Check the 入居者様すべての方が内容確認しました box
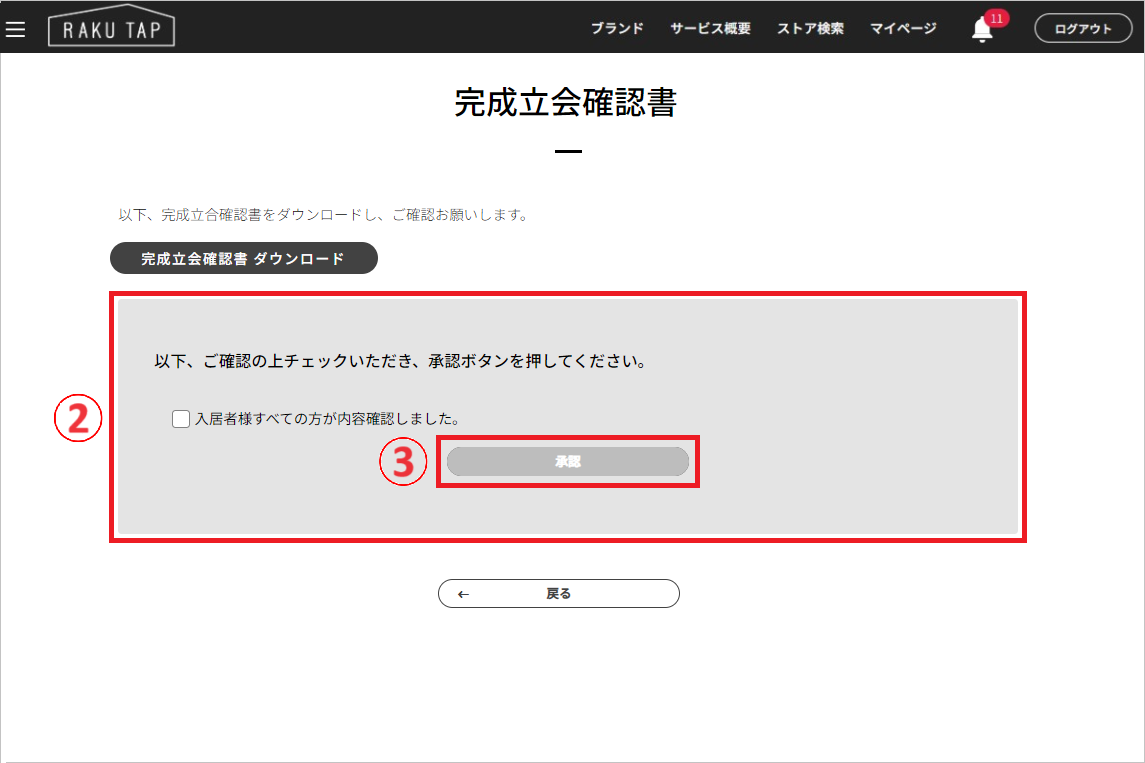The width and height of the screenshot is (1145, 763). tap(181, 419)
